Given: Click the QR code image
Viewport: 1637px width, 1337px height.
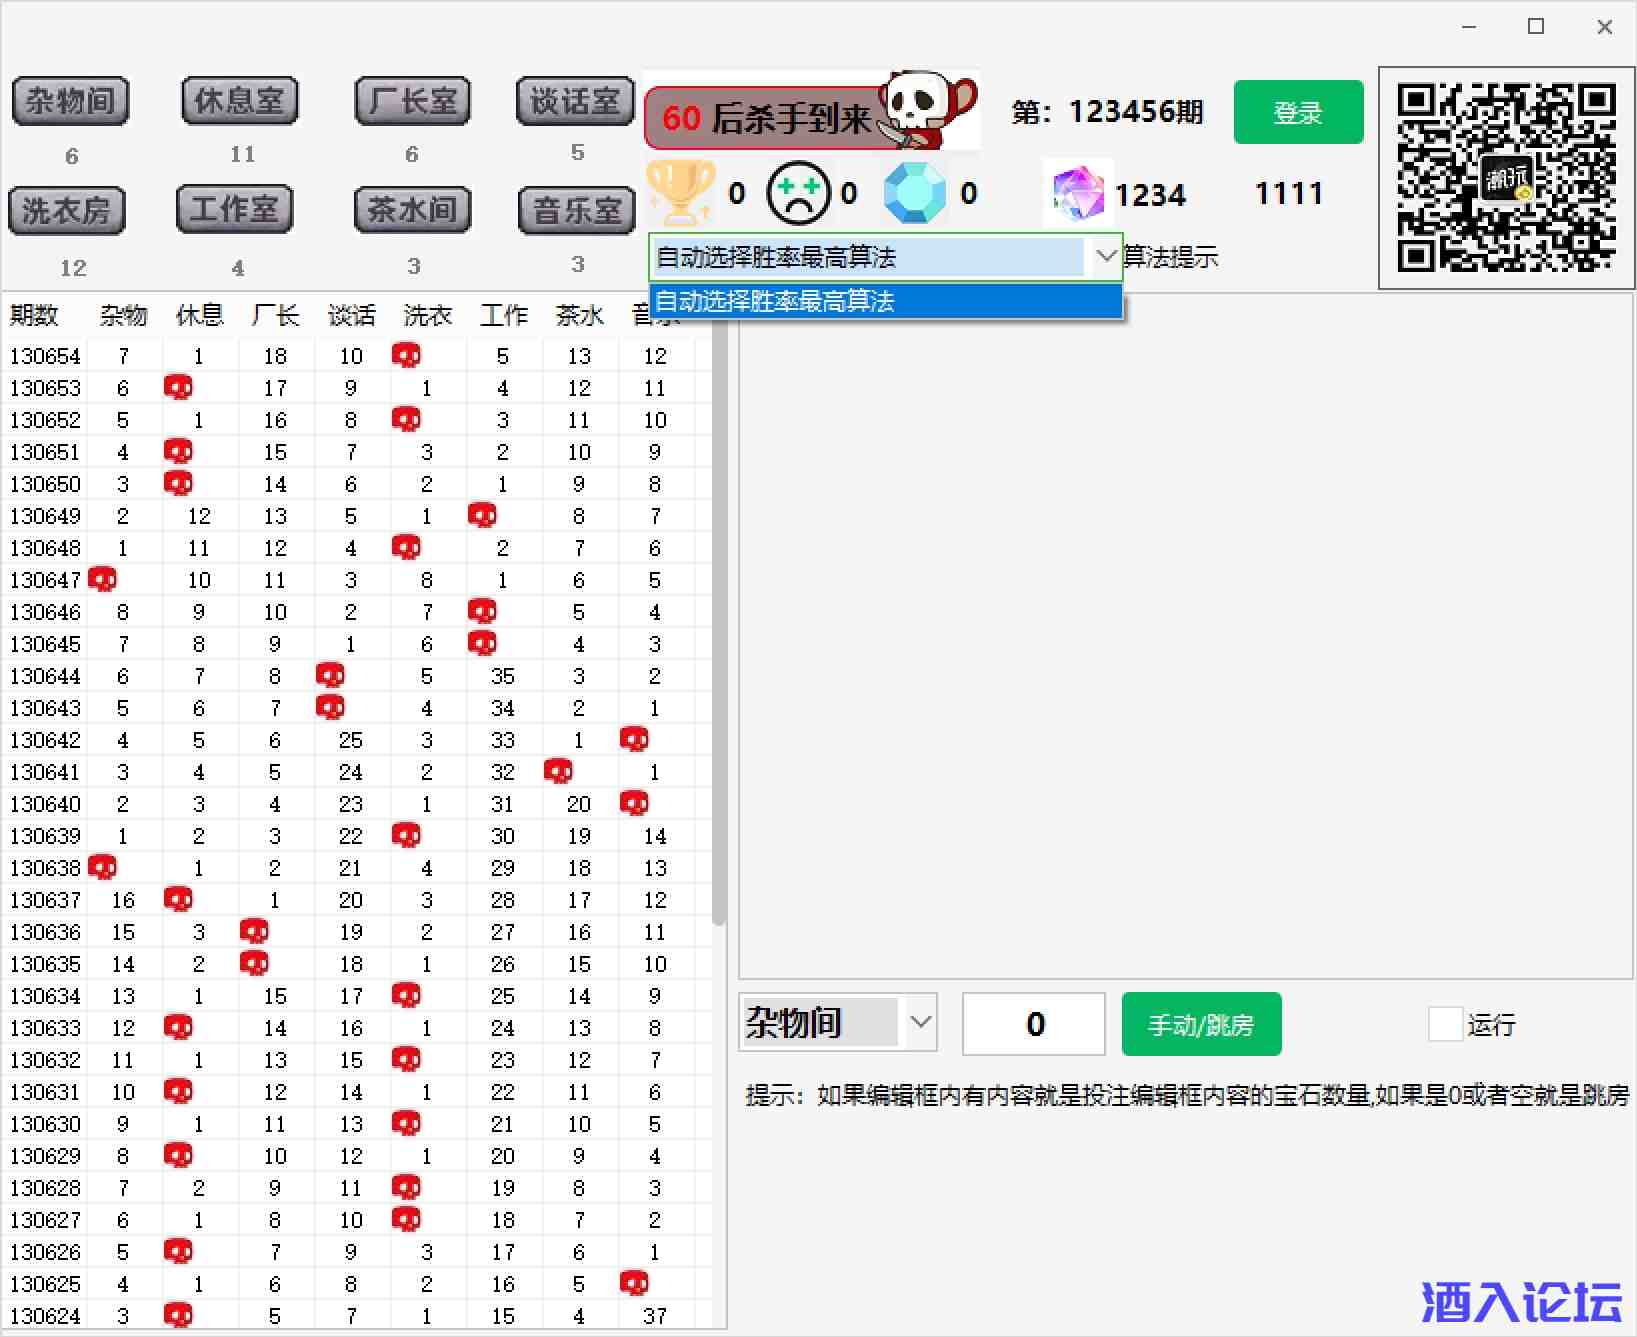Looking at the screenshot, I should pos(1506,178).
